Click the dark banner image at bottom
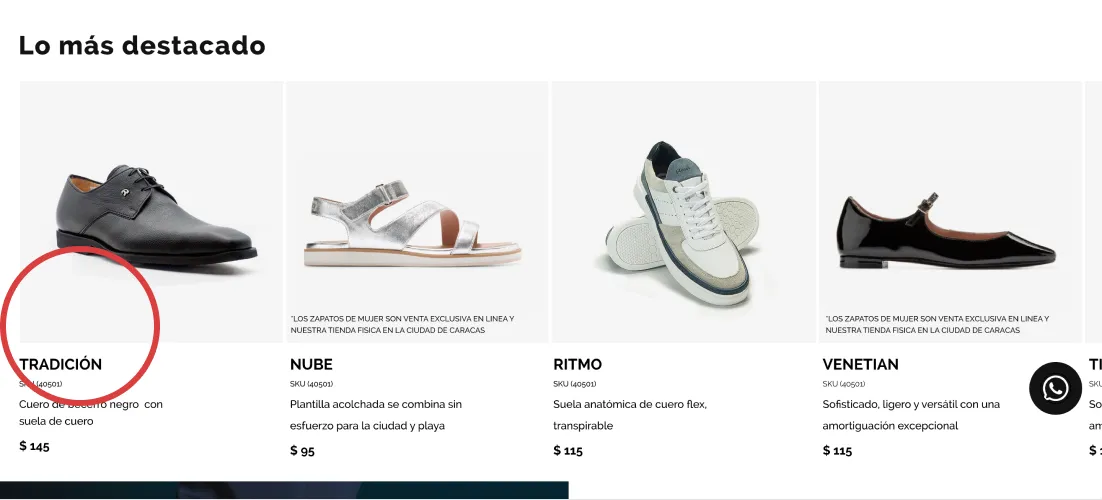1102x500 pixels. tap(284, 490)
